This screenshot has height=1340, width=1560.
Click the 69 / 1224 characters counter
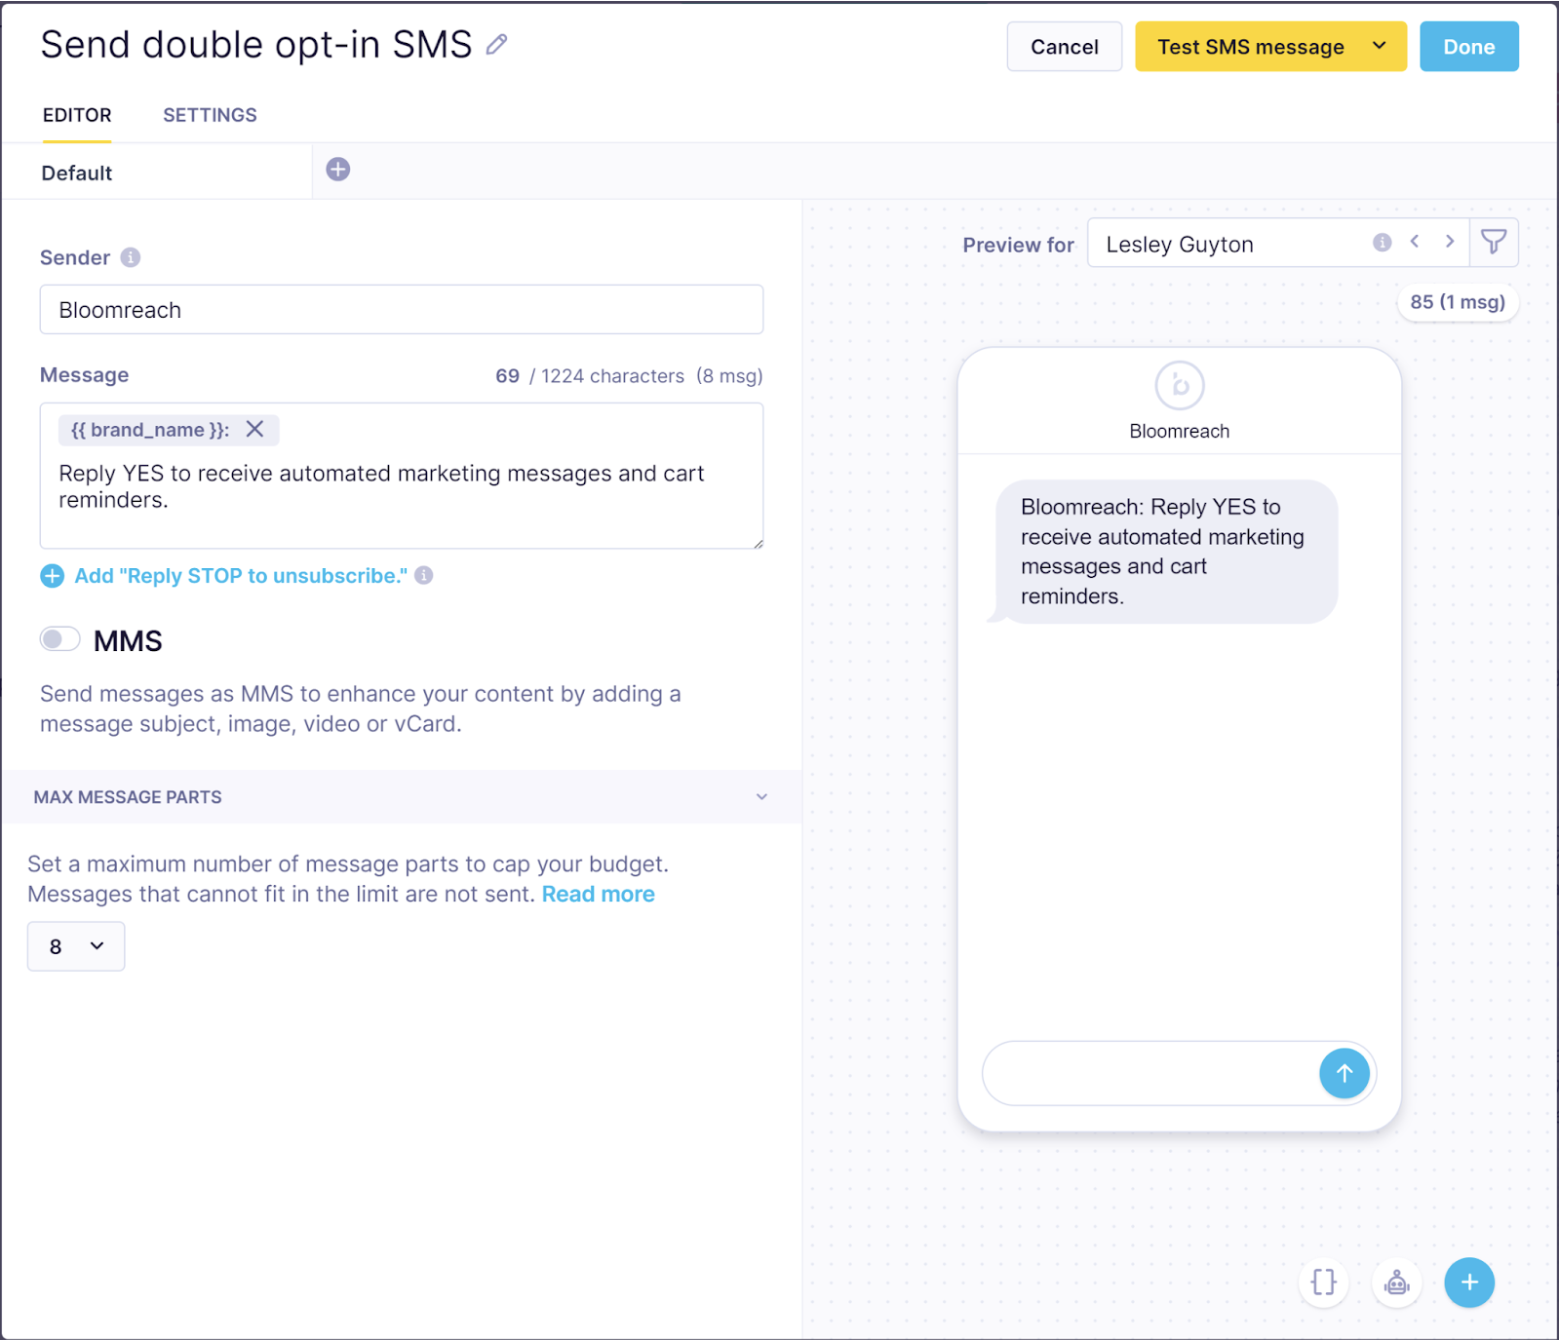(x=590, y=376)
